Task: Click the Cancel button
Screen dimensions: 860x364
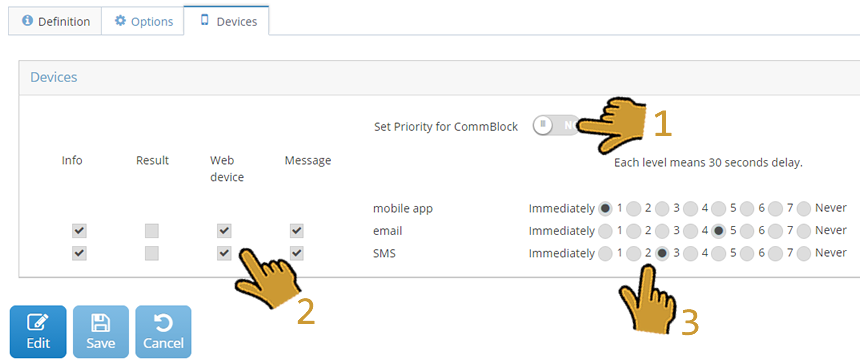Action: (x=163, y=332)
